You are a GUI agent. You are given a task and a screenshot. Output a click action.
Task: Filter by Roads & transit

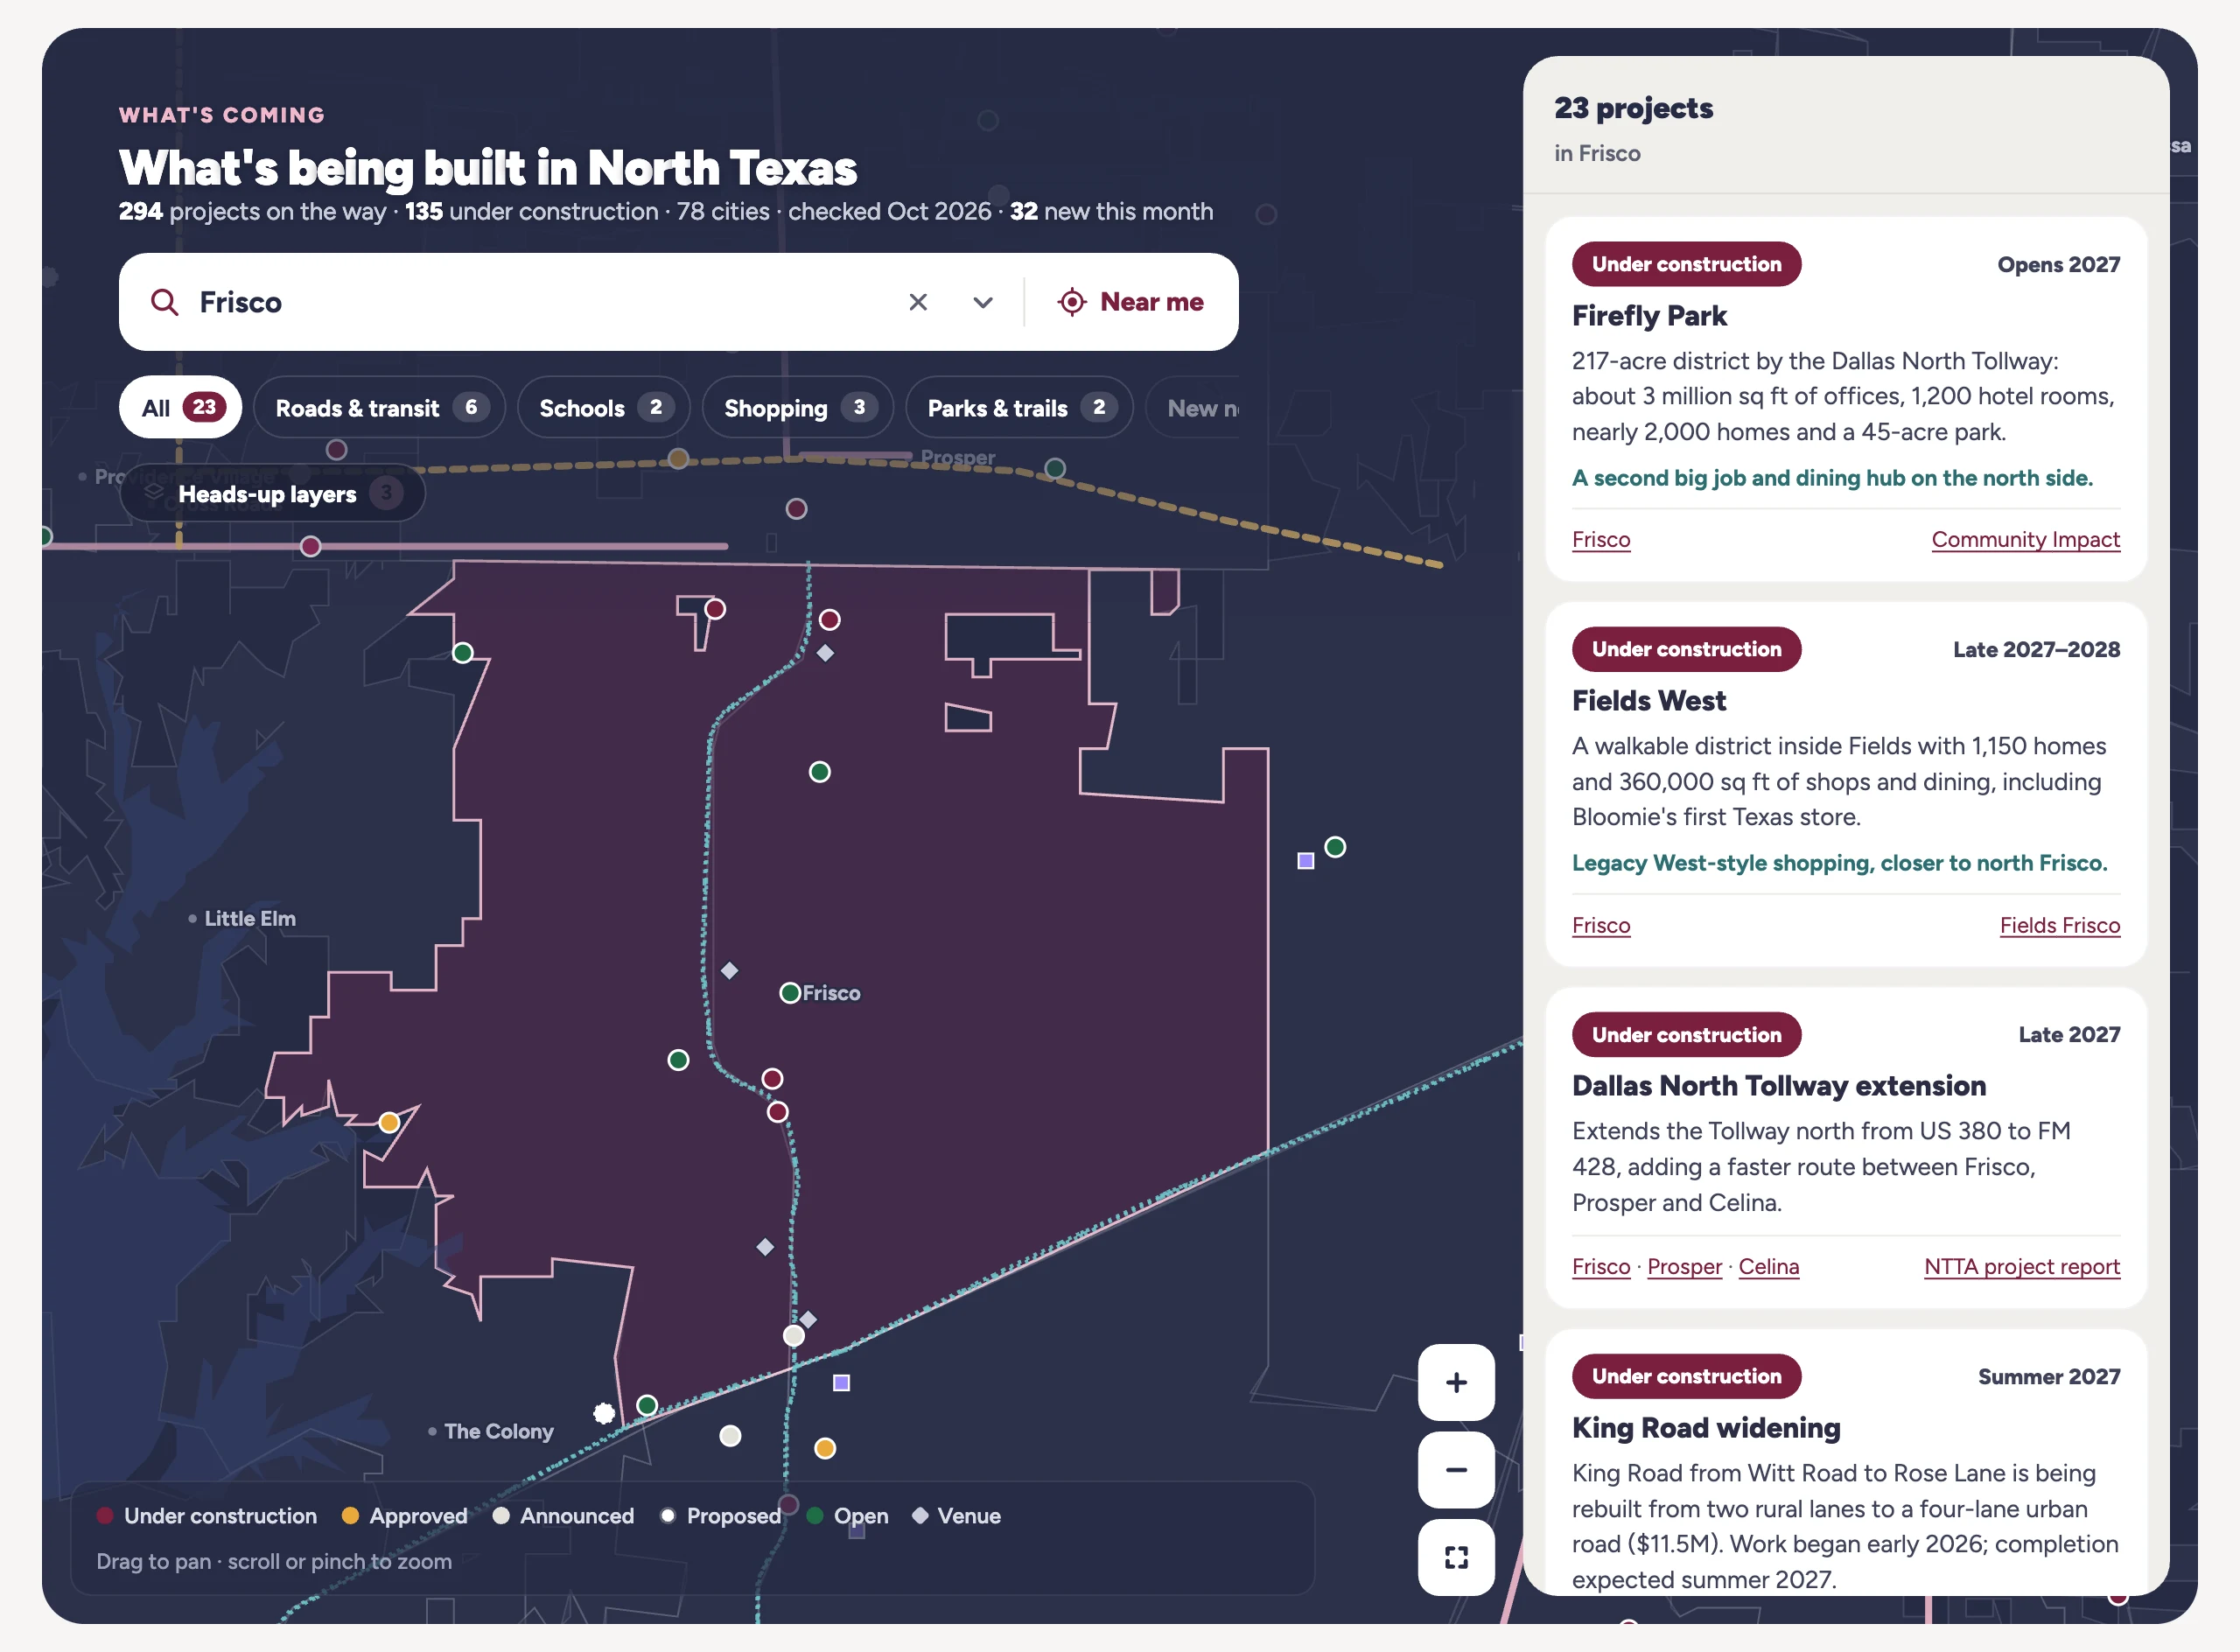point(379,408)
